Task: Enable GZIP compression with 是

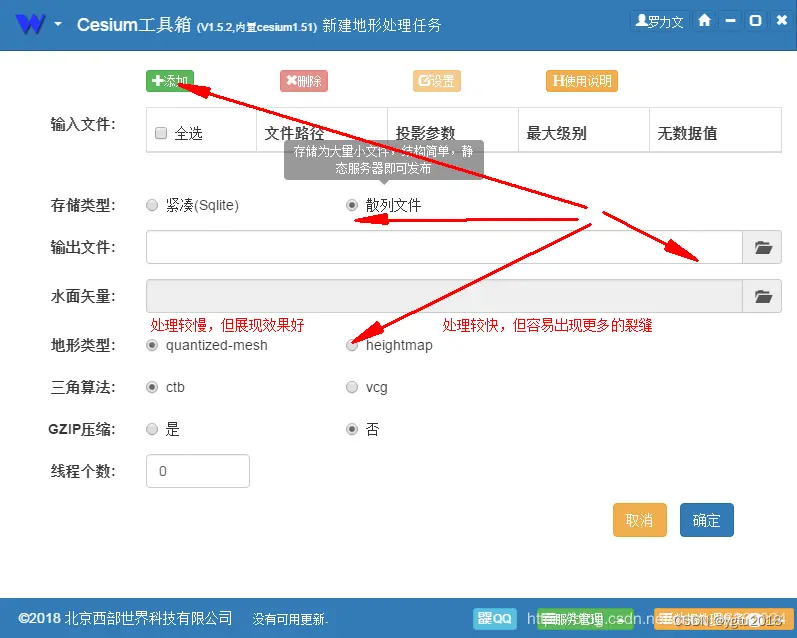Action: pos(152,430)
